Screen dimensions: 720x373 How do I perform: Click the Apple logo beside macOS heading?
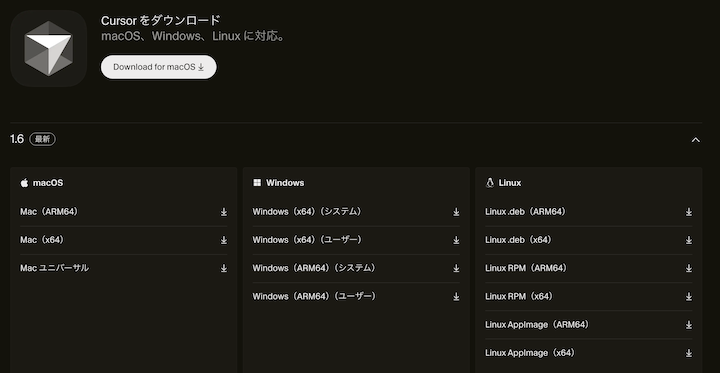click(24, 183)
